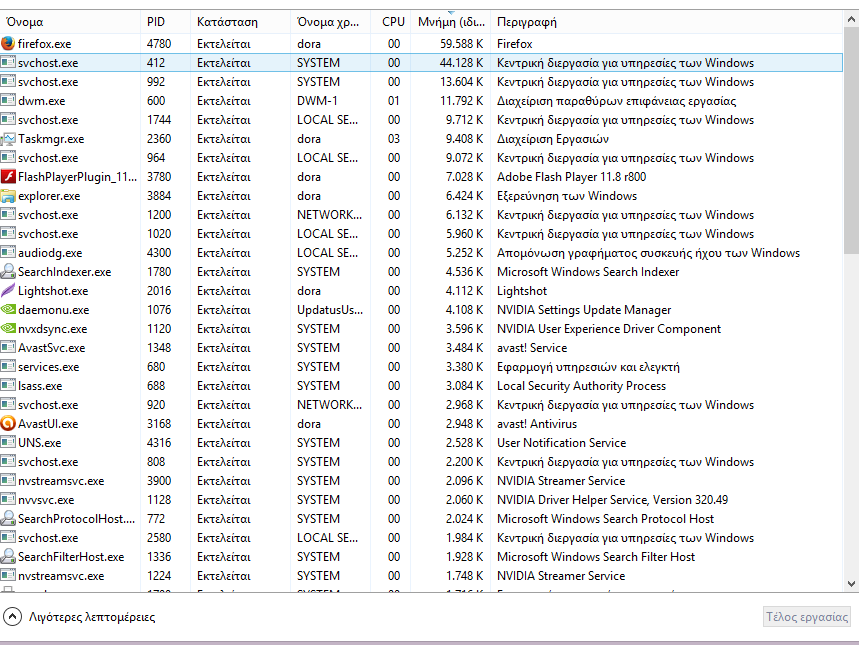Image resolution: width=859 pixels, height=645 pixels.
Task: Click the explorer.exe folder icon
Action: pos(8,196)
